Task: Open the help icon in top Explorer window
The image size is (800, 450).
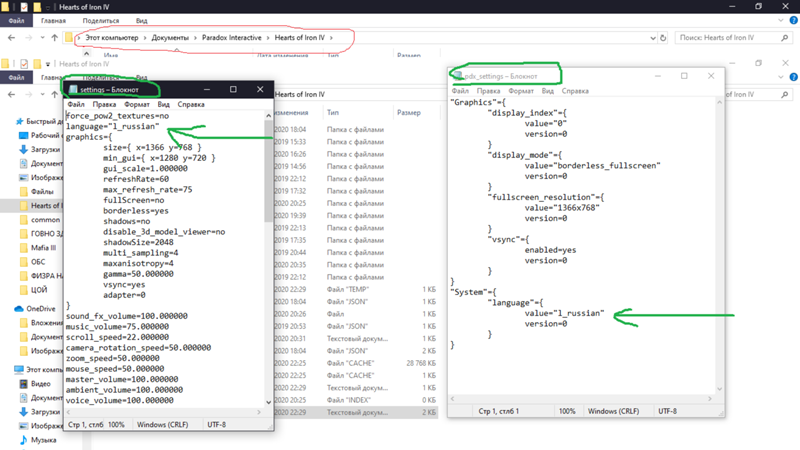Action: click(x=793, y=20)
